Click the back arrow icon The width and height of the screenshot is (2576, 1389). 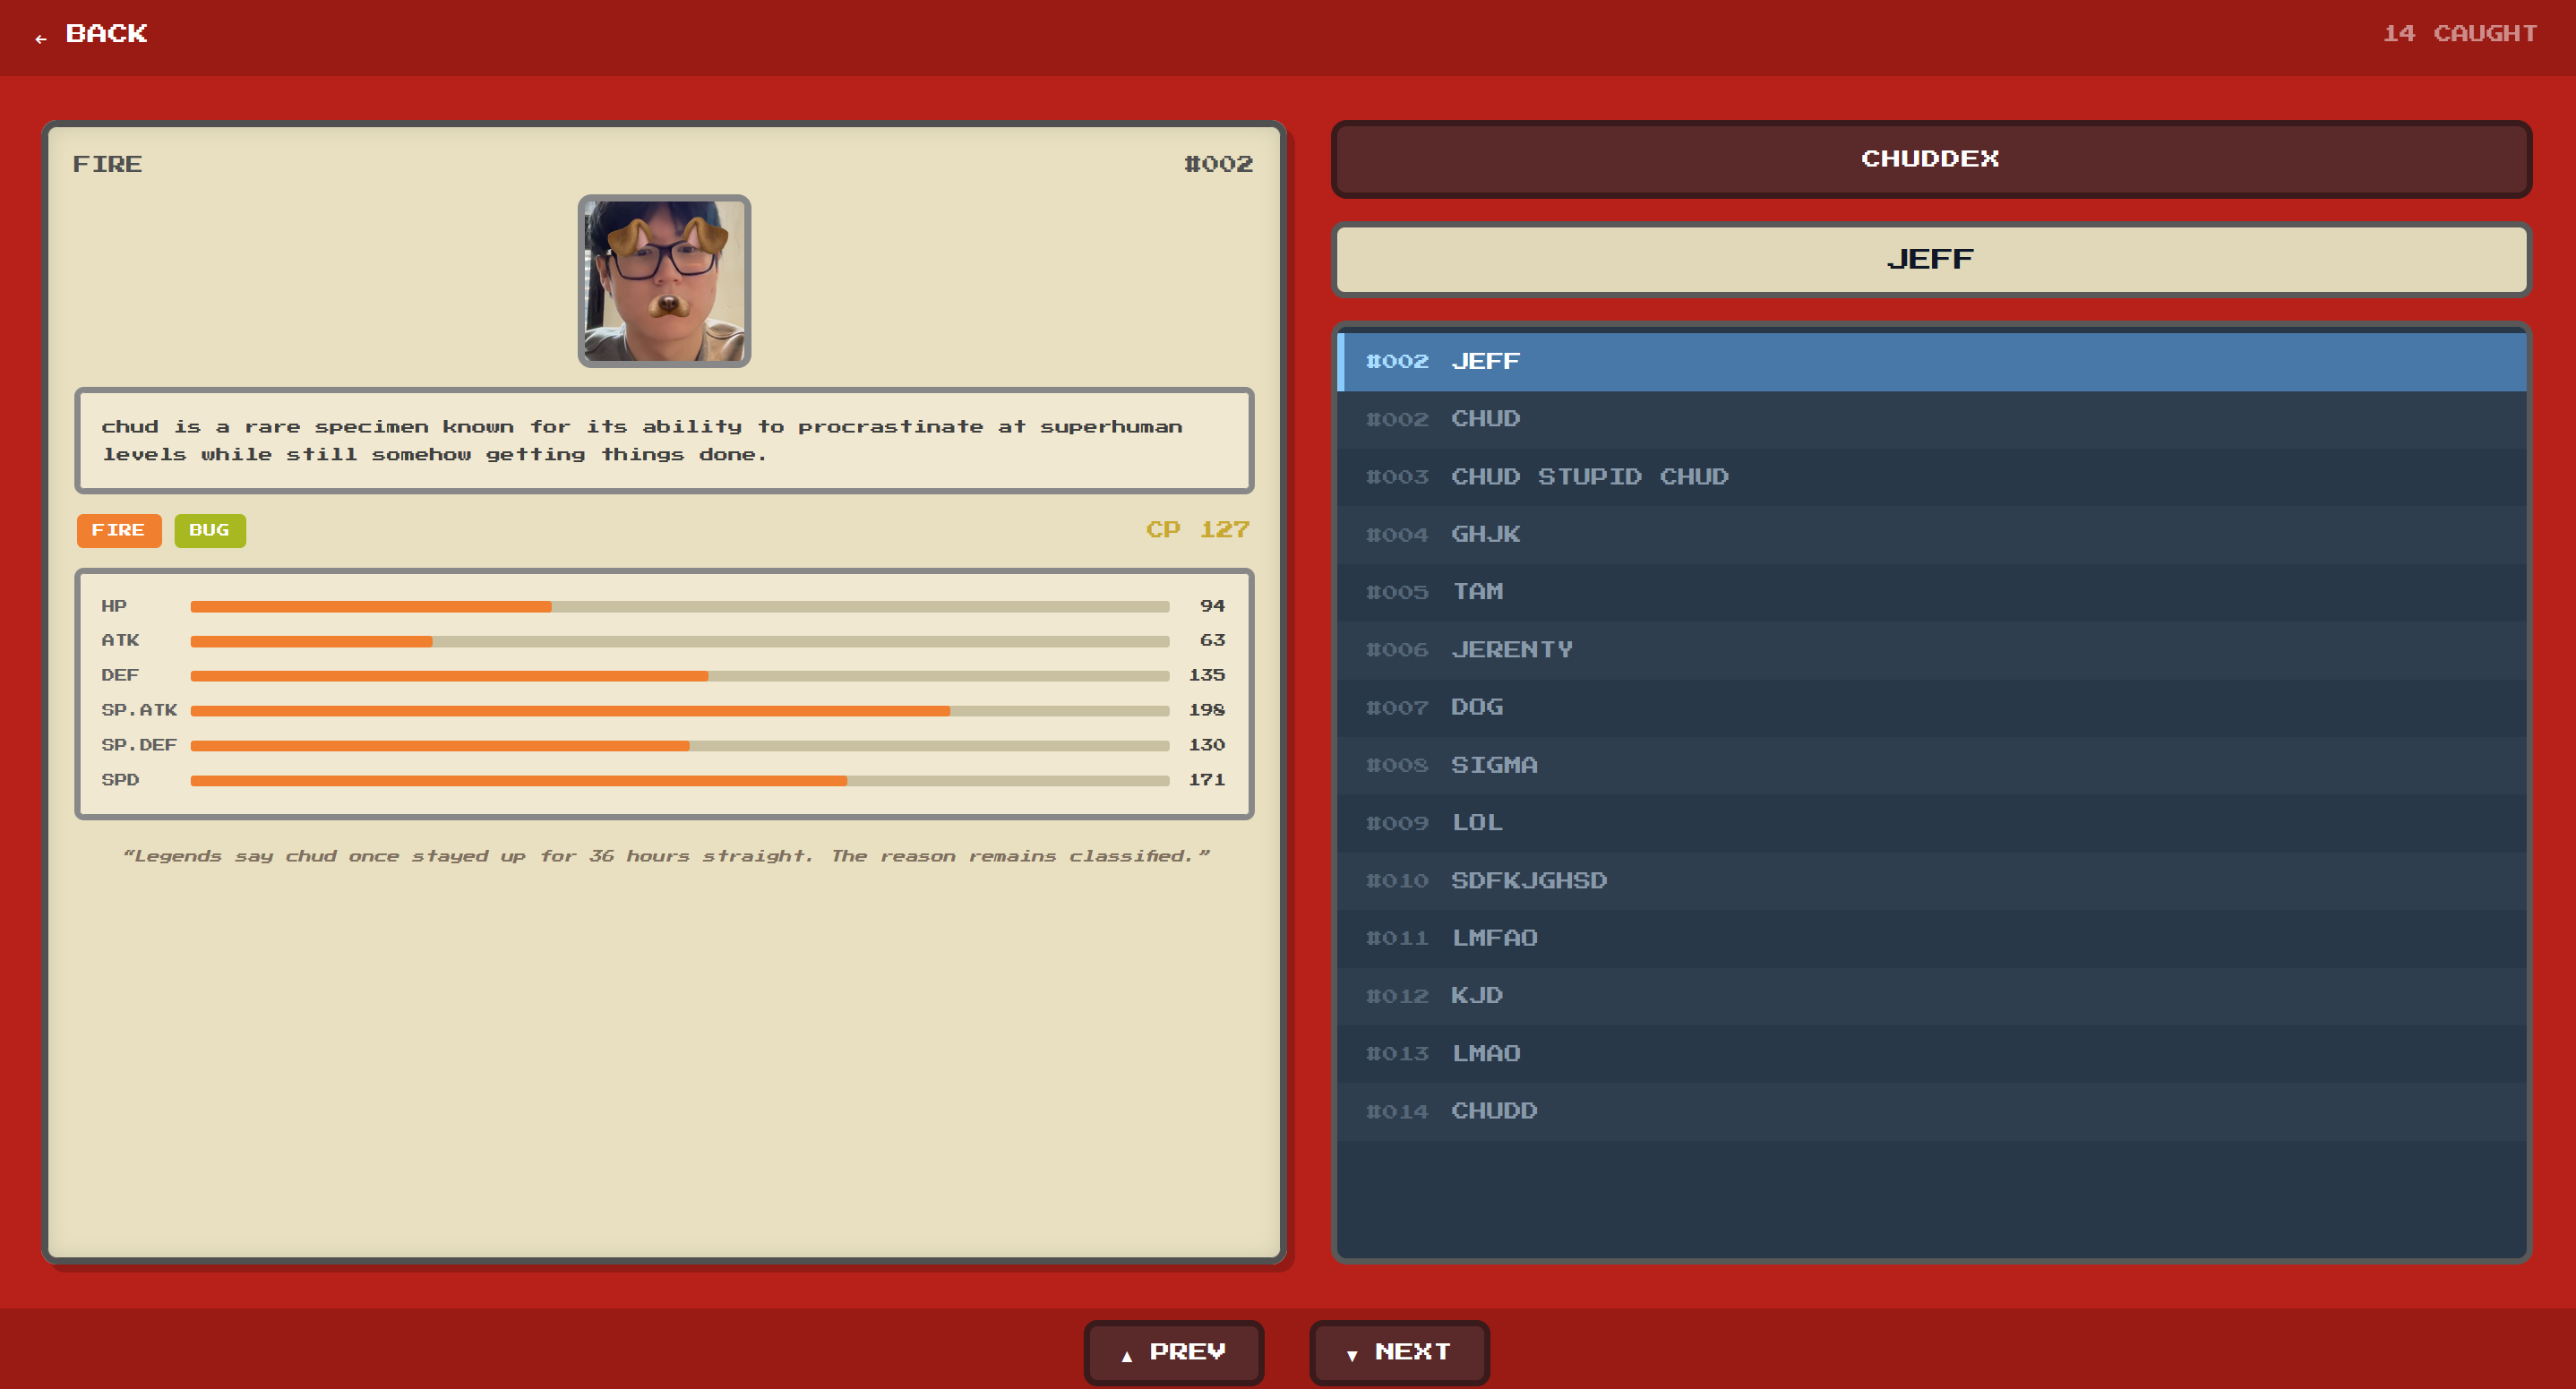point(41,38)
